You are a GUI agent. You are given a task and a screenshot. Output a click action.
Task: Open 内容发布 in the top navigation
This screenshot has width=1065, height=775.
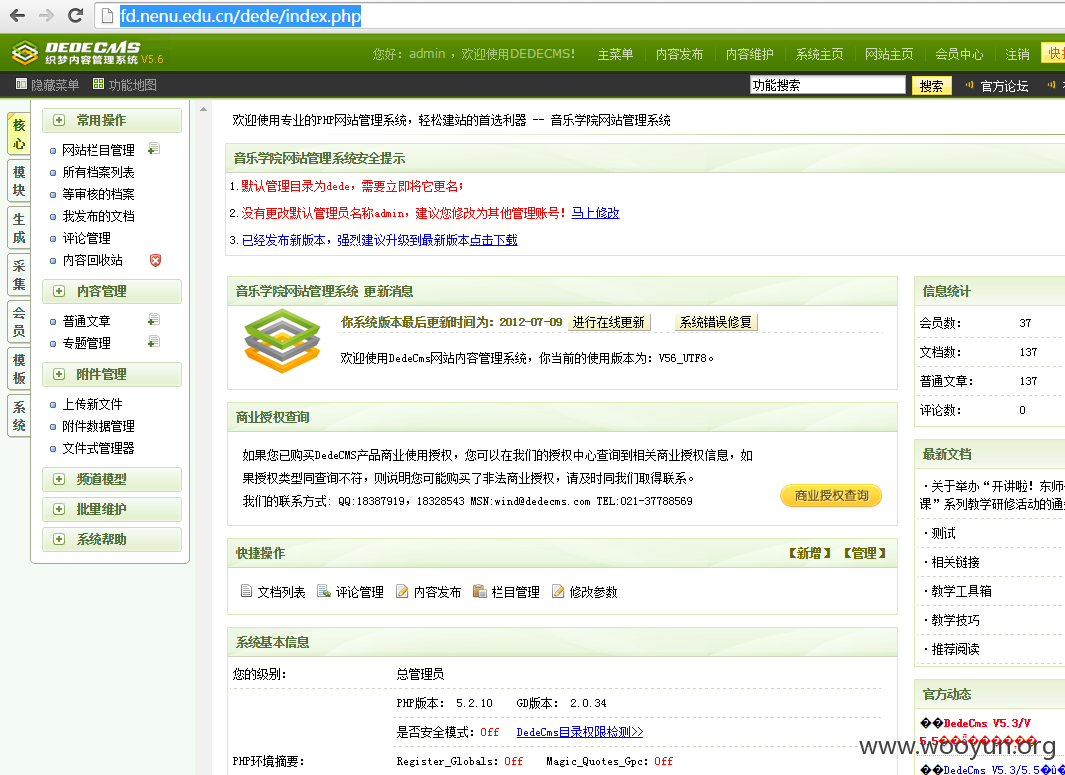(680, 54)
